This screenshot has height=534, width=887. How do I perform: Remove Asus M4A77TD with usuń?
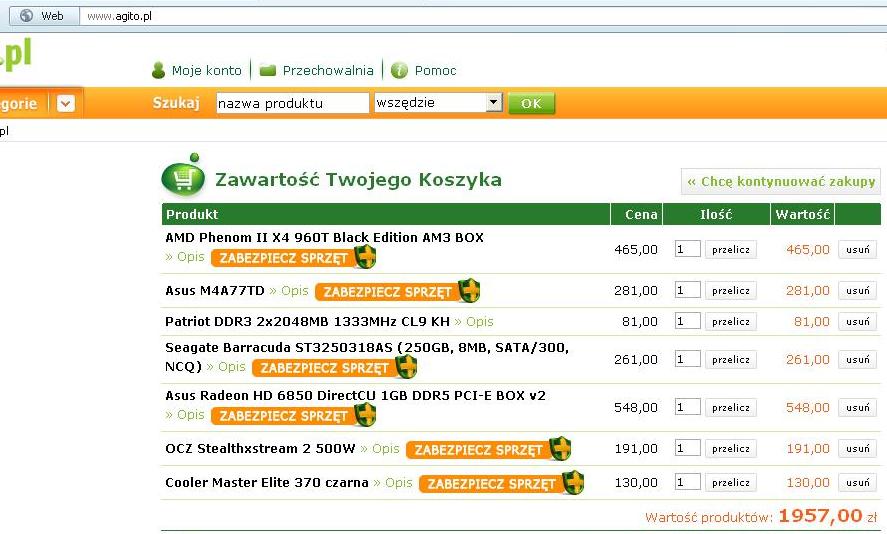(858, 290)
